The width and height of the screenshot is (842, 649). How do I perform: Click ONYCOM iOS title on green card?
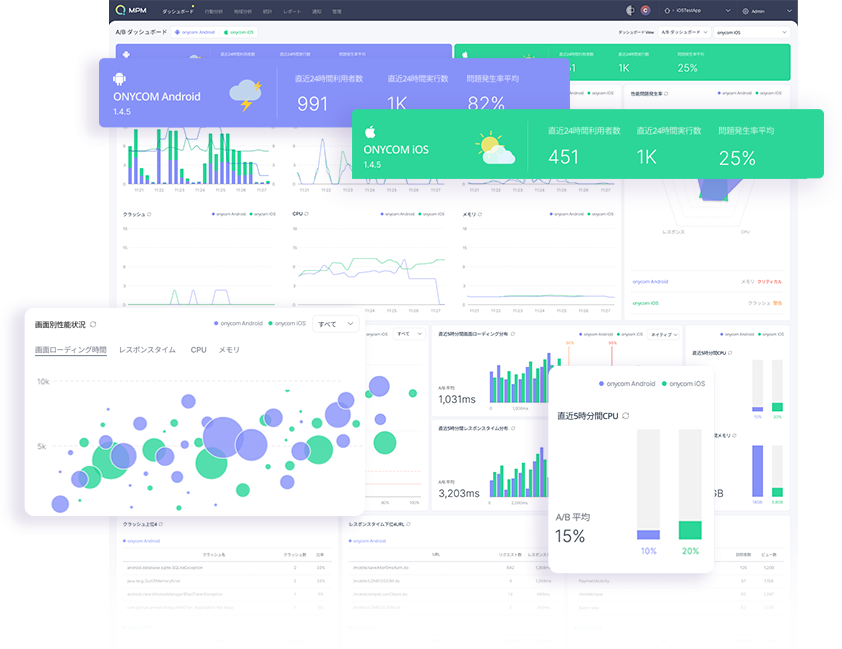396,150
